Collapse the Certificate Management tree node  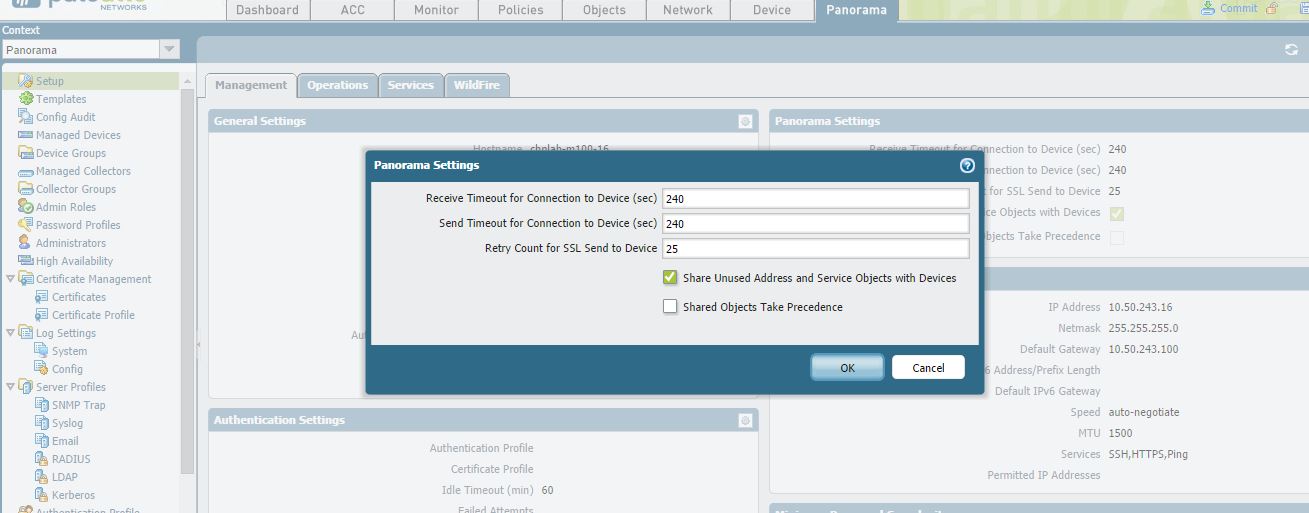(10, 279)
